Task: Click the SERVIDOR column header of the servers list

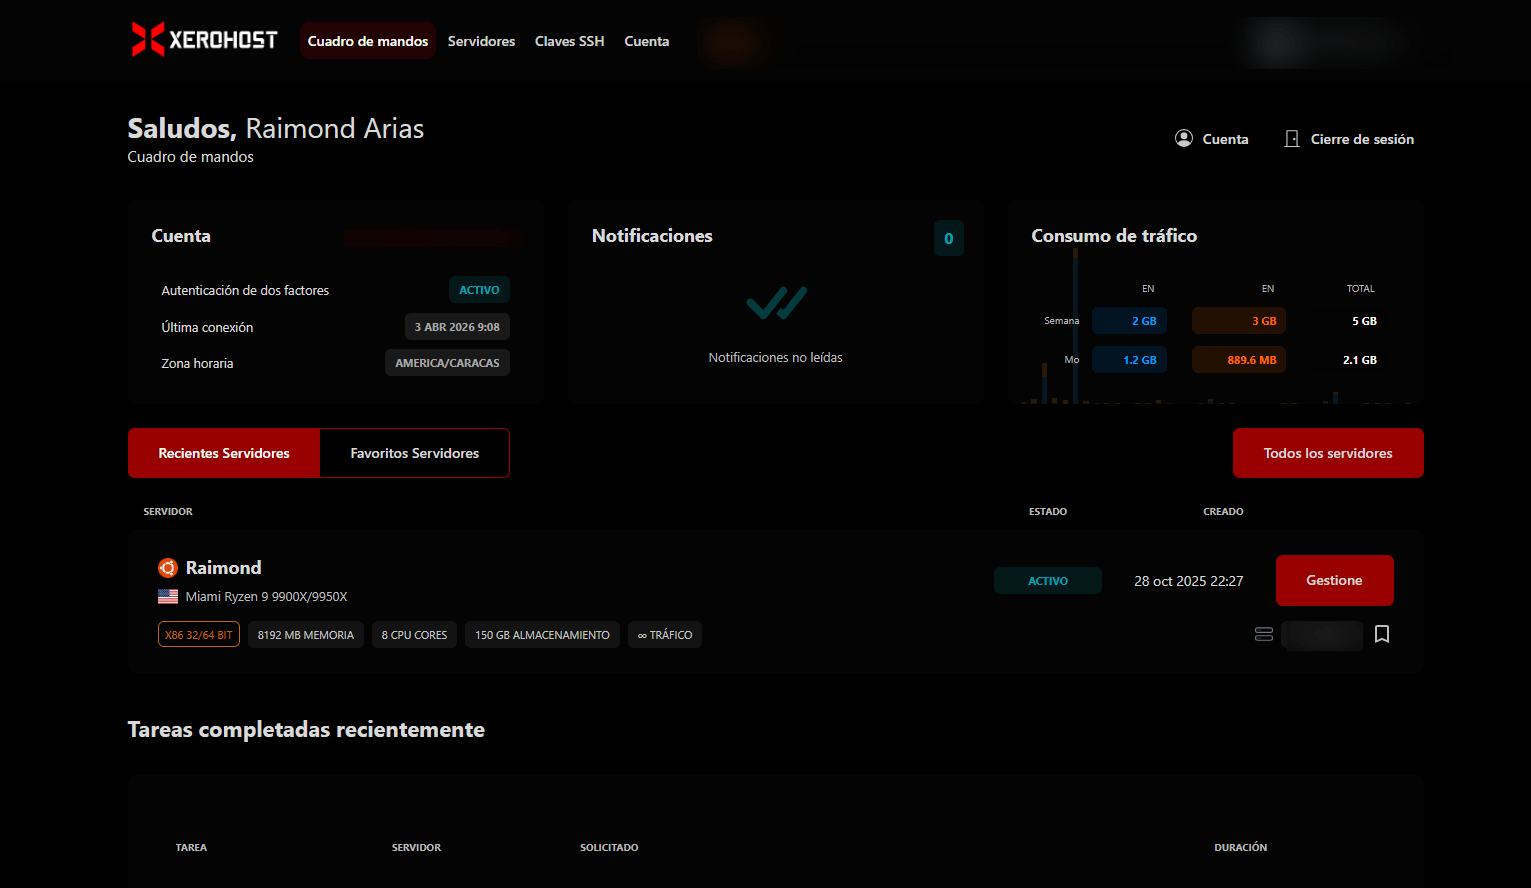Action: (x=168, y=511)
